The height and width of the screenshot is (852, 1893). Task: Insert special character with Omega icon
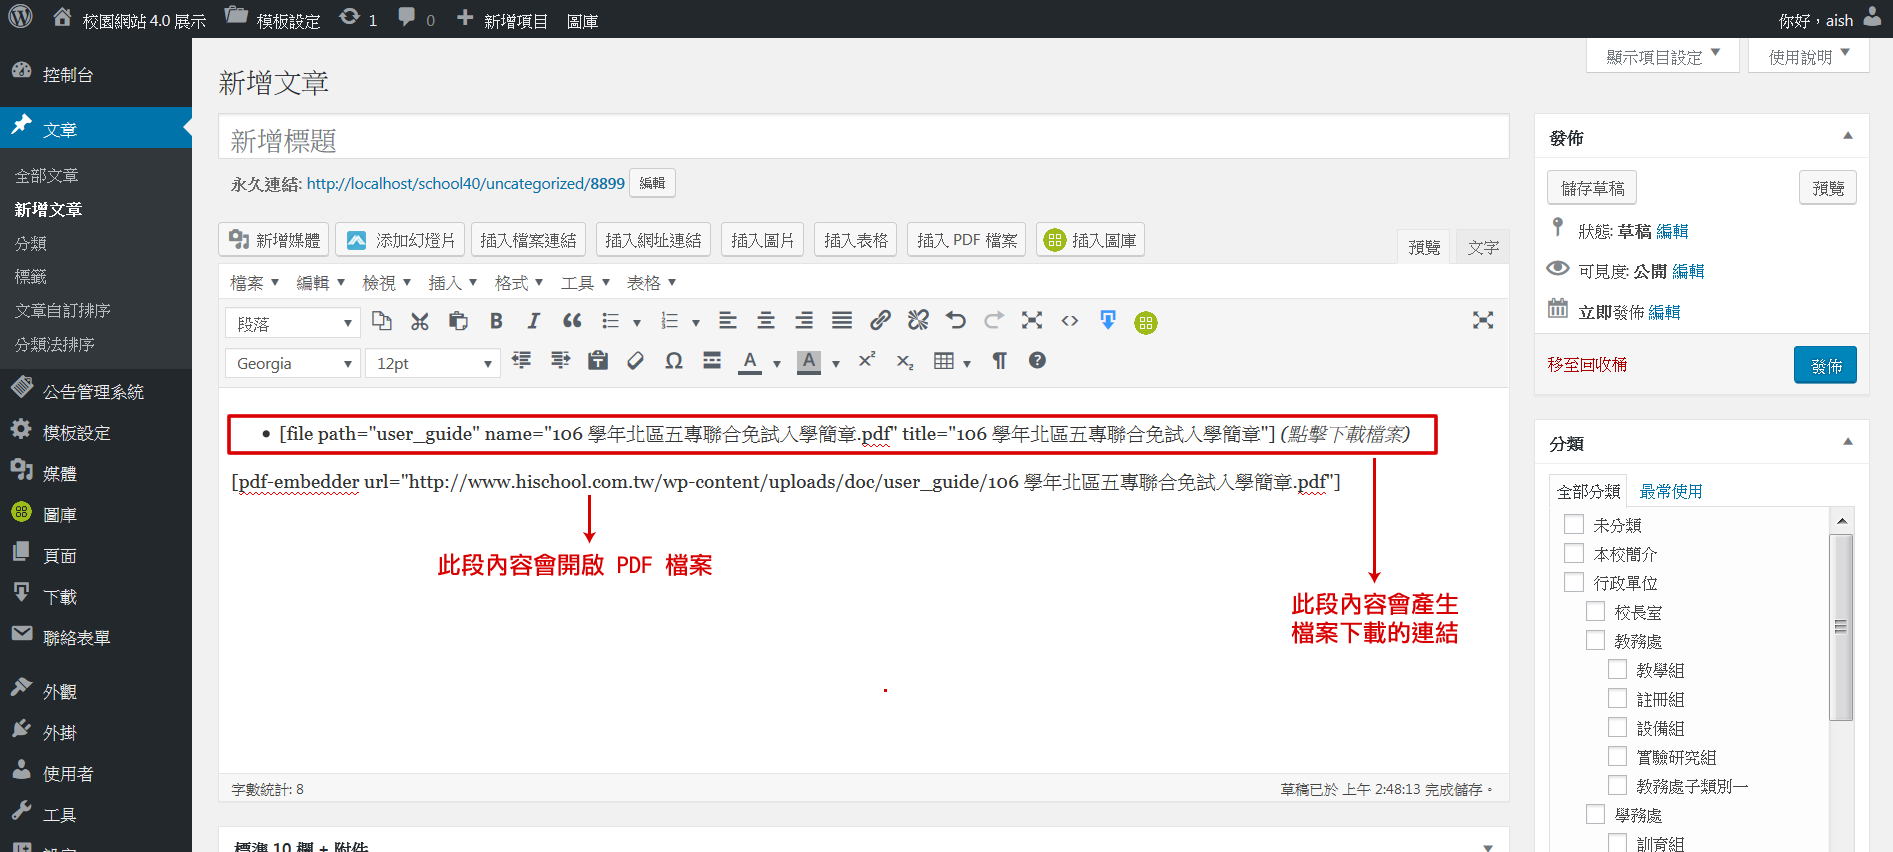click(674, 361)
